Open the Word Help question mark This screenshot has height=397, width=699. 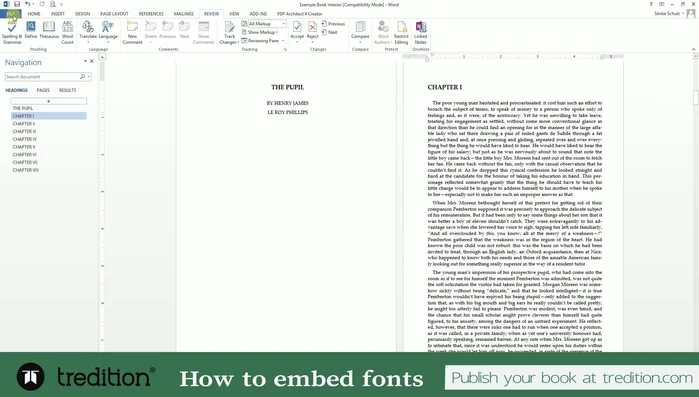[x=651, y=4]
